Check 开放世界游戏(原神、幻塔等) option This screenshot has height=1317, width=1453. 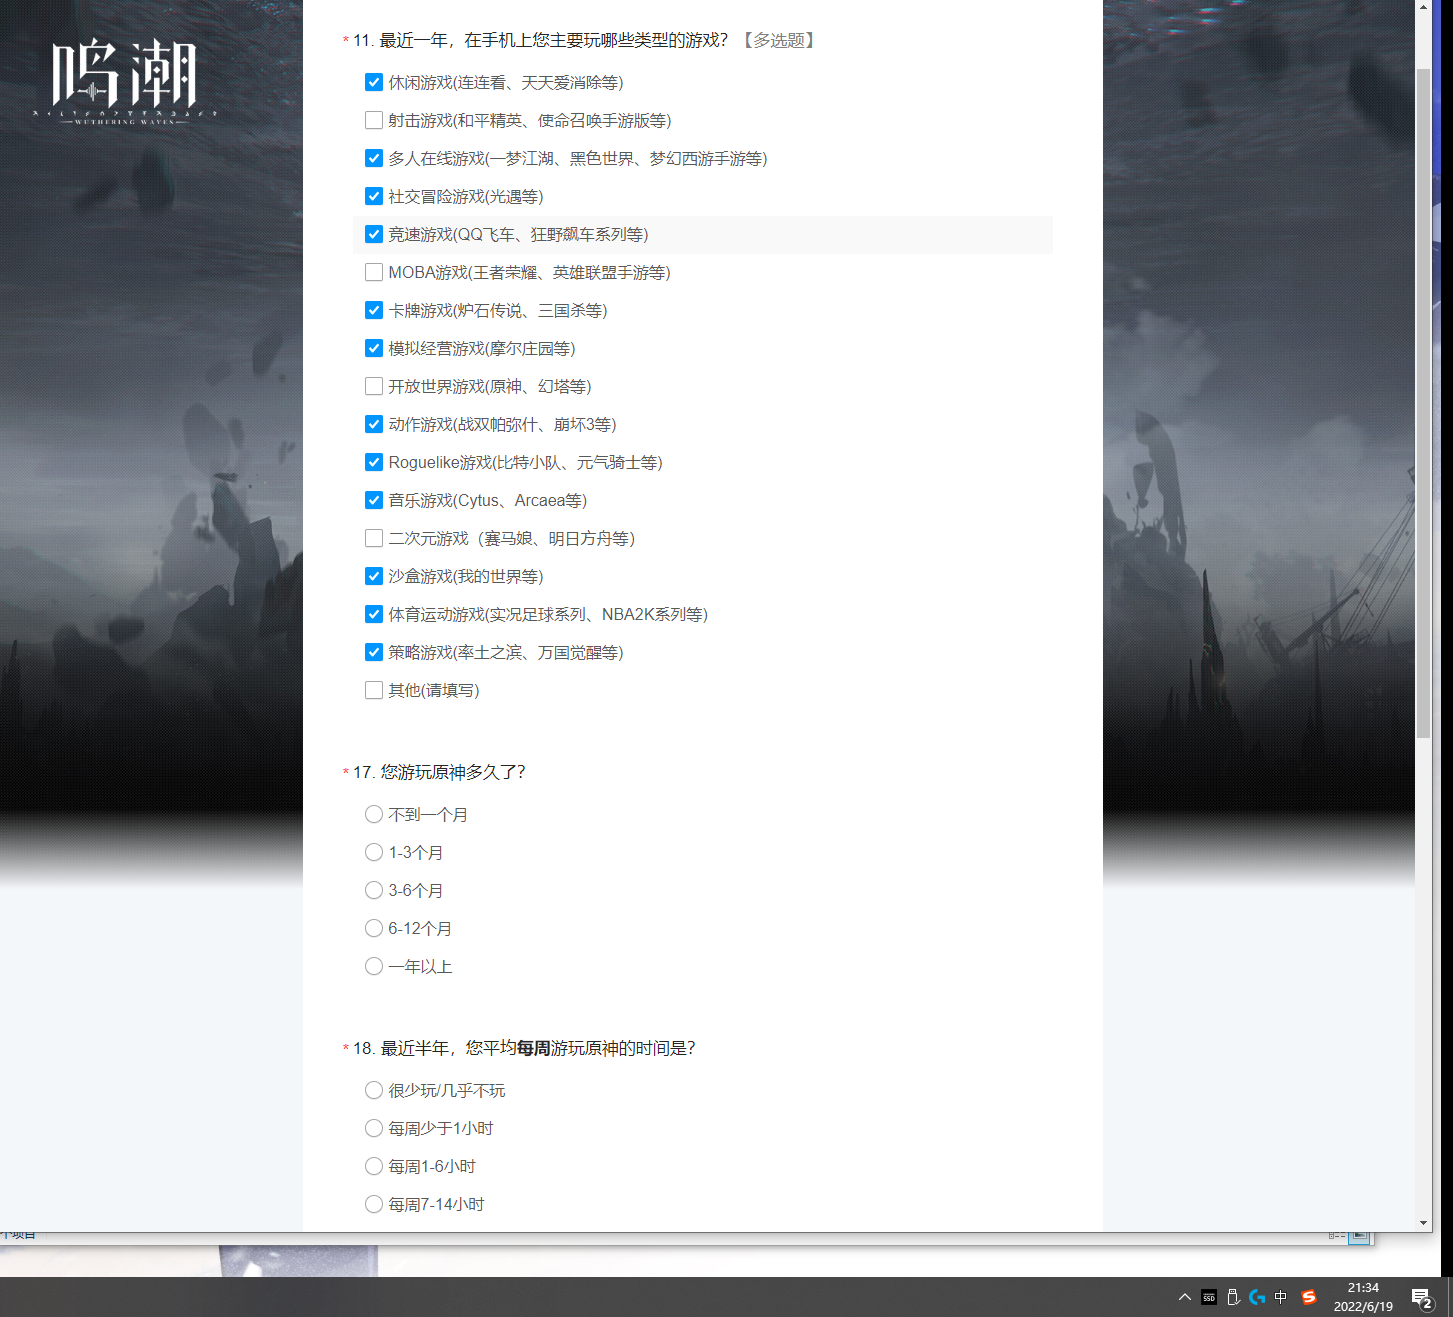374,386
